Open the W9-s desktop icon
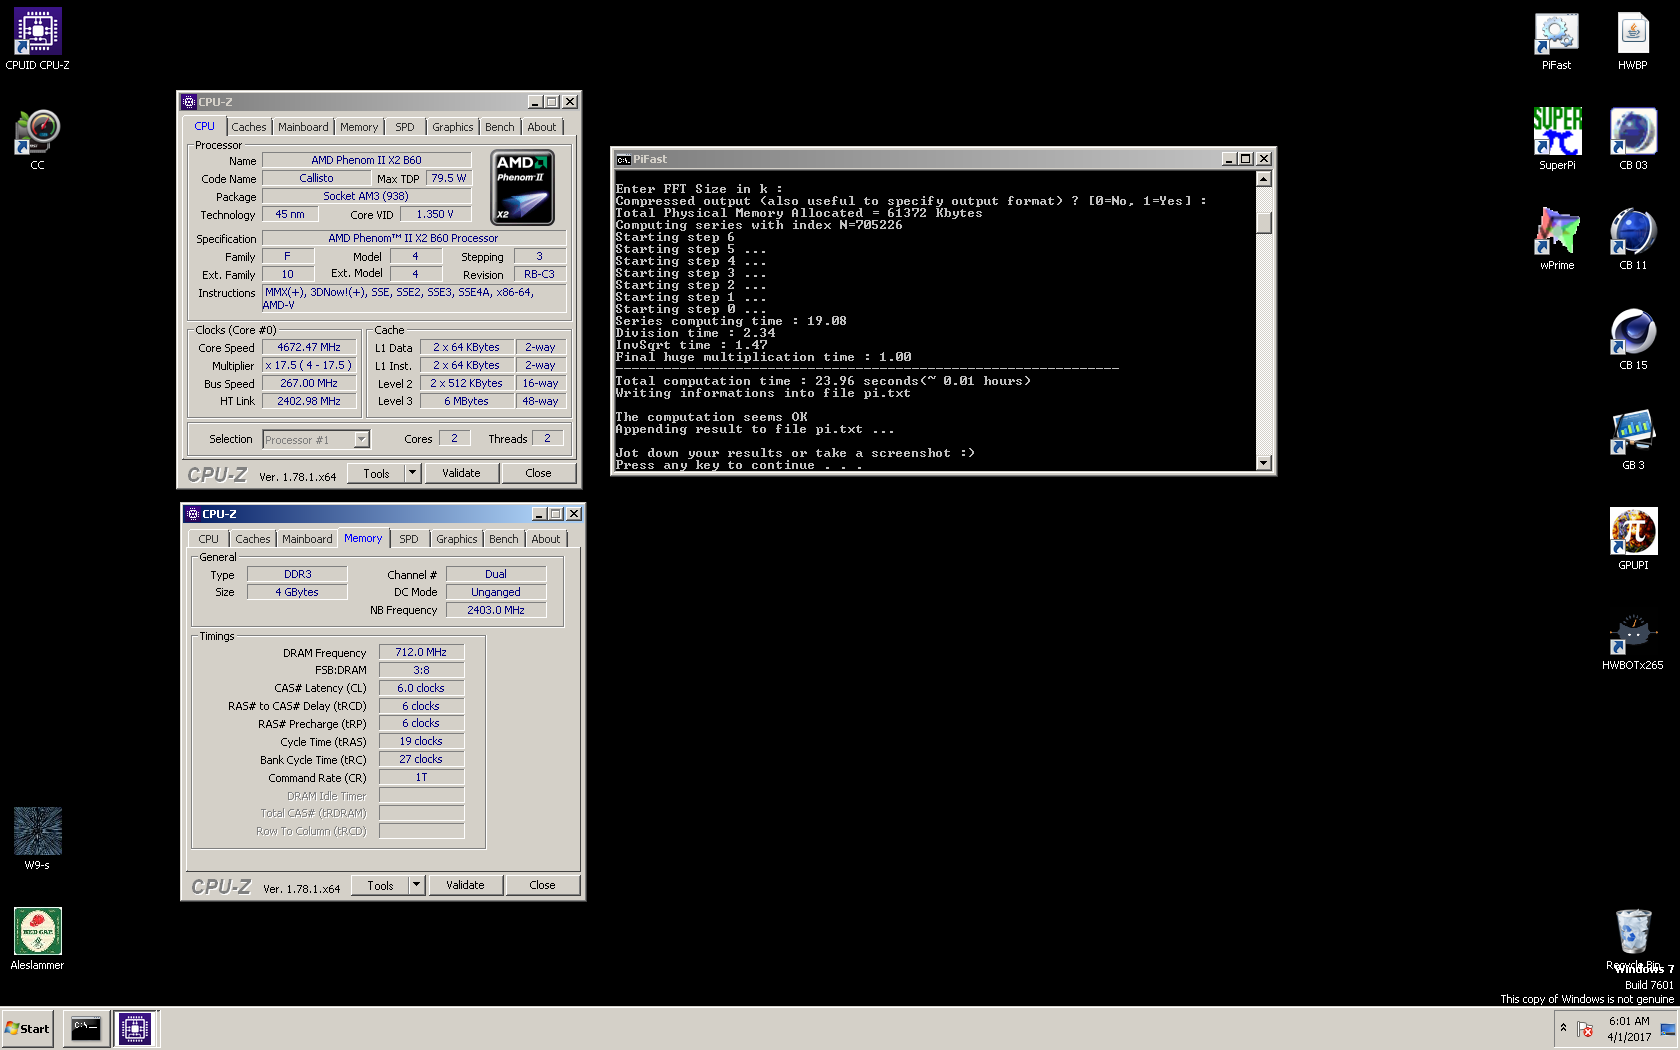1680x1050 pixels. tap(37, 840)
